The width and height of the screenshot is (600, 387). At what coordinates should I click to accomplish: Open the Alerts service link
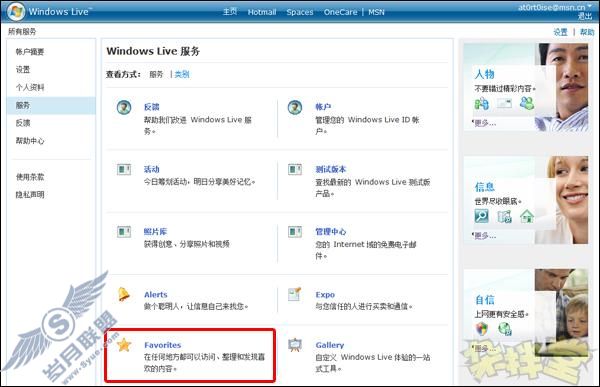tap(156, 294)
